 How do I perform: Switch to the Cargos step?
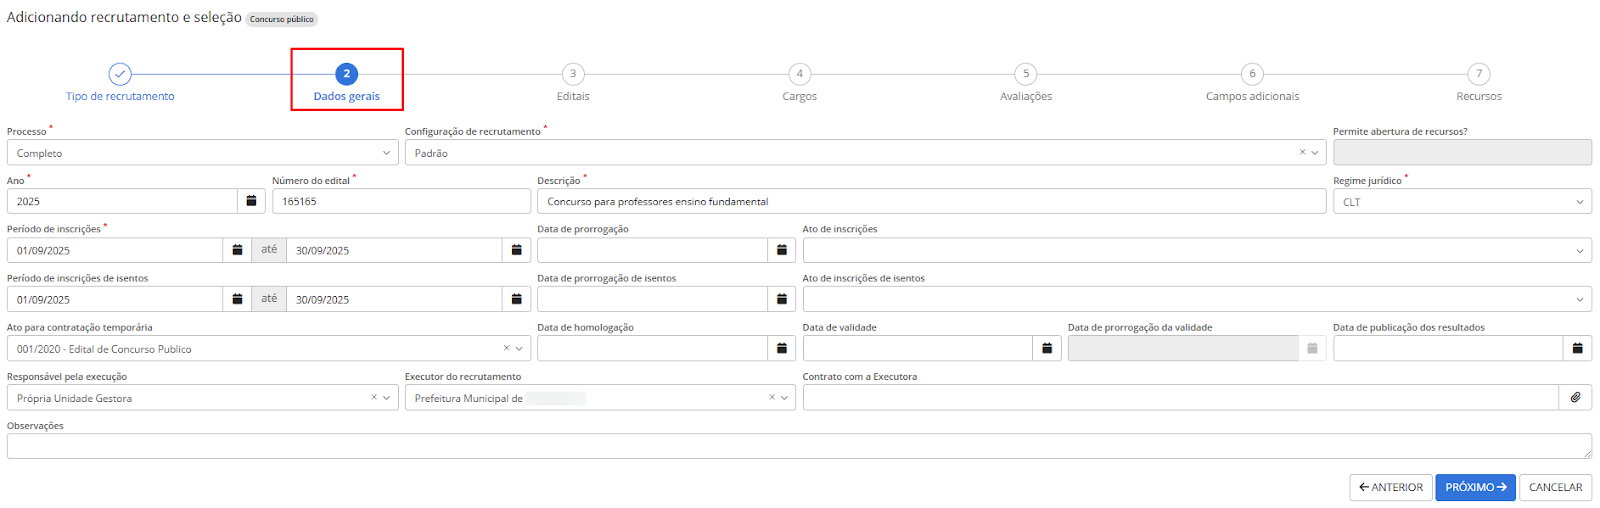[799, 75]
